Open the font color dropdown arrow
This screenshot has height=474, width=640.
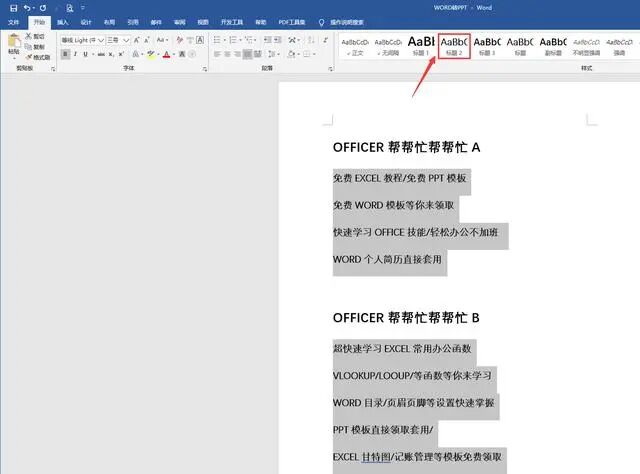(174, 54)
